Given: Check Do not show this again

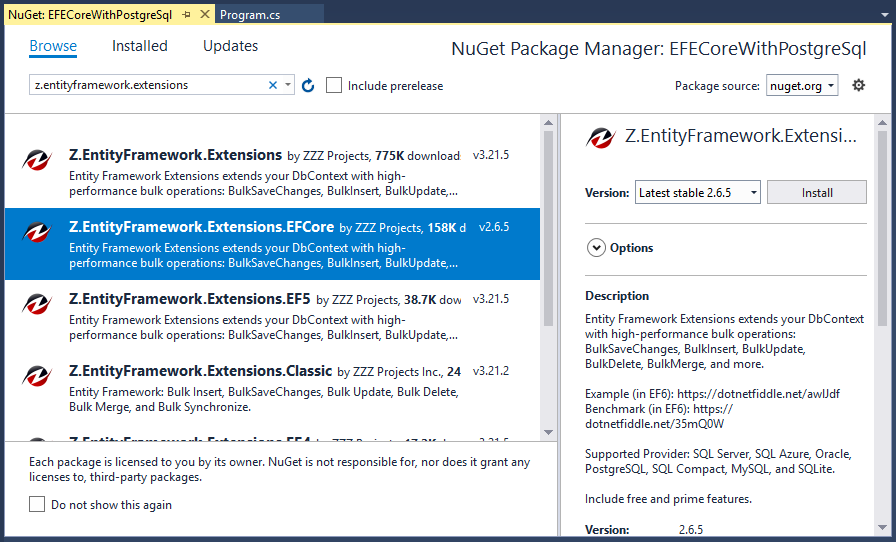Looking at the screenshot, I should 37,504.
